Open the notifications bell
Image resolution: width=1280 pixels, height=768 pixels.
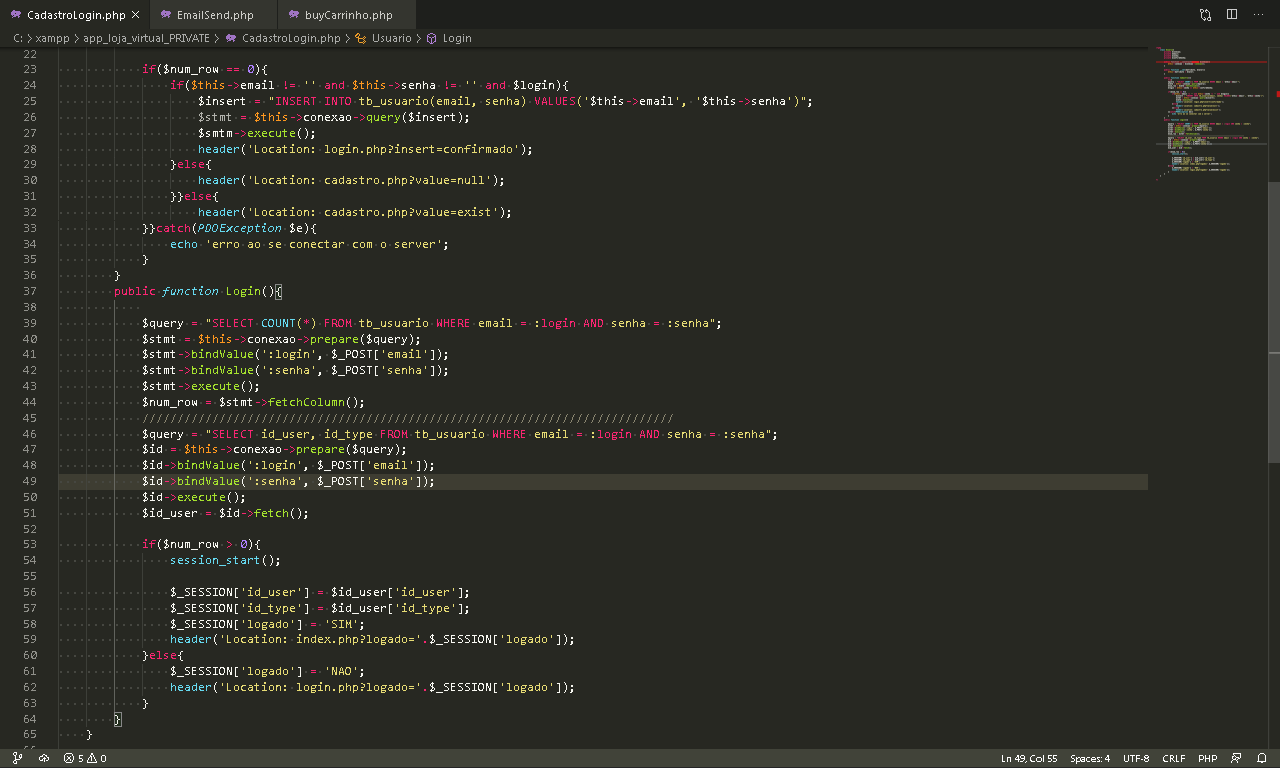click(1261, 758)
